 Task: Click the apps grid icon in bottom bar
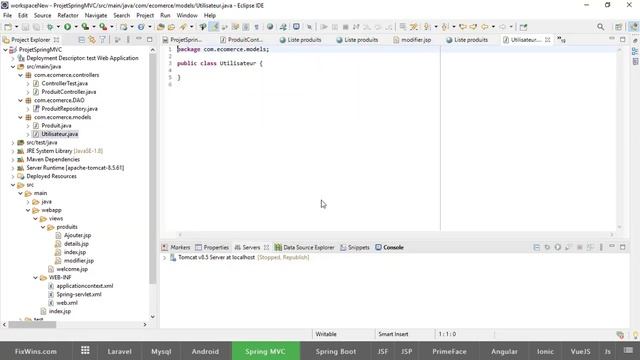coord(85,351)
